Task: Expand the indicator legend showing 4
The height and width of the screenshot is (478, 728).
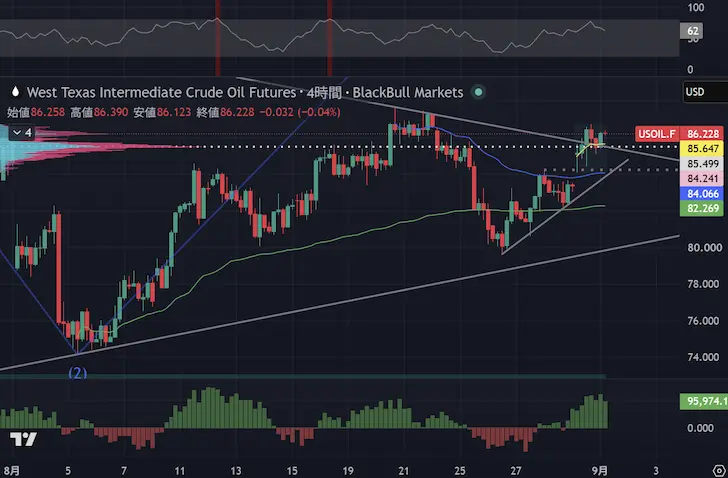Action: pyautogui.click(x=22, y=133)
